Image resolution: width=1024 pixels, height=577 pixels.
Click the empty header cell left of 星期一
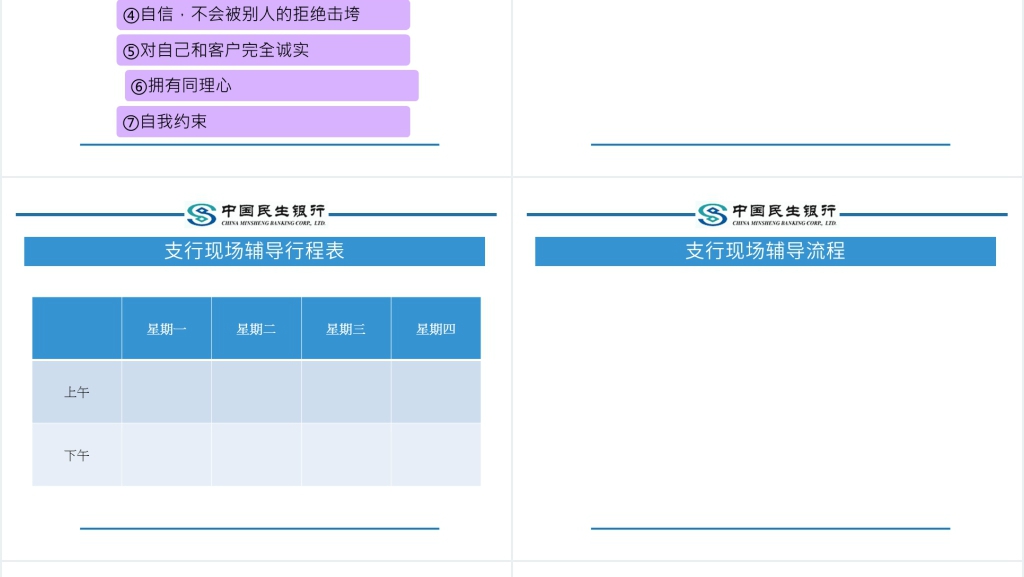77,329
